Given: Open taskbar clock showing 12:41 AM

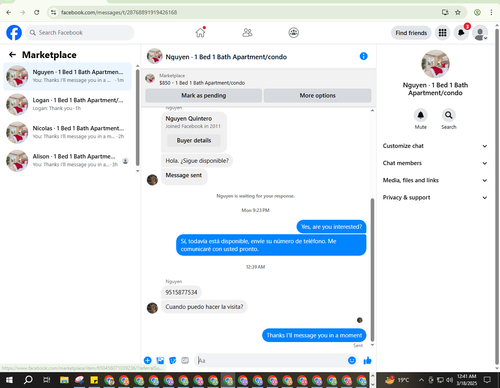Looking at the screenshot, I should coord(467,380).
